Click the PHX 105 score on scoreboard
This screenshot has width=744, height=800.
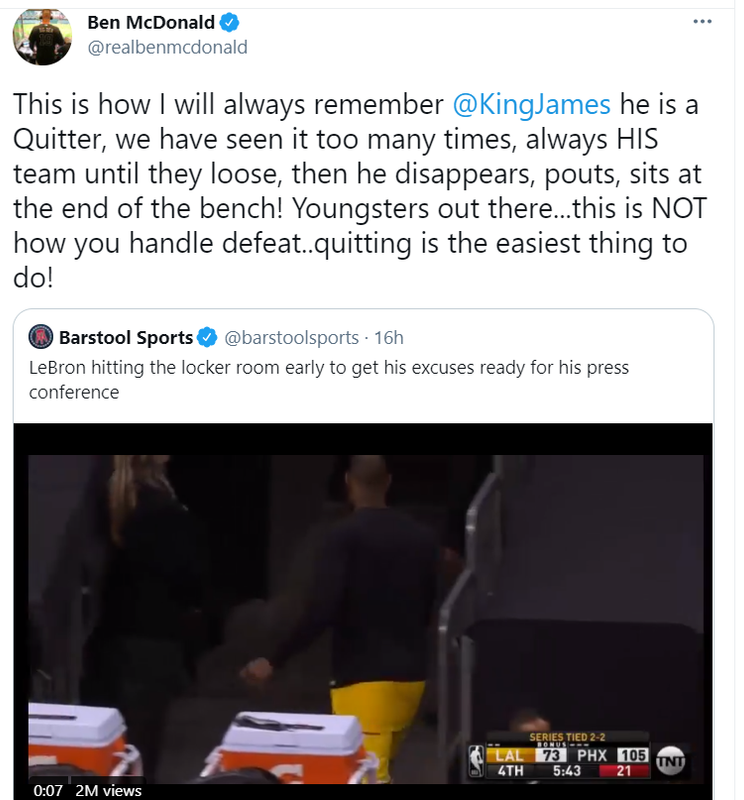611,755
